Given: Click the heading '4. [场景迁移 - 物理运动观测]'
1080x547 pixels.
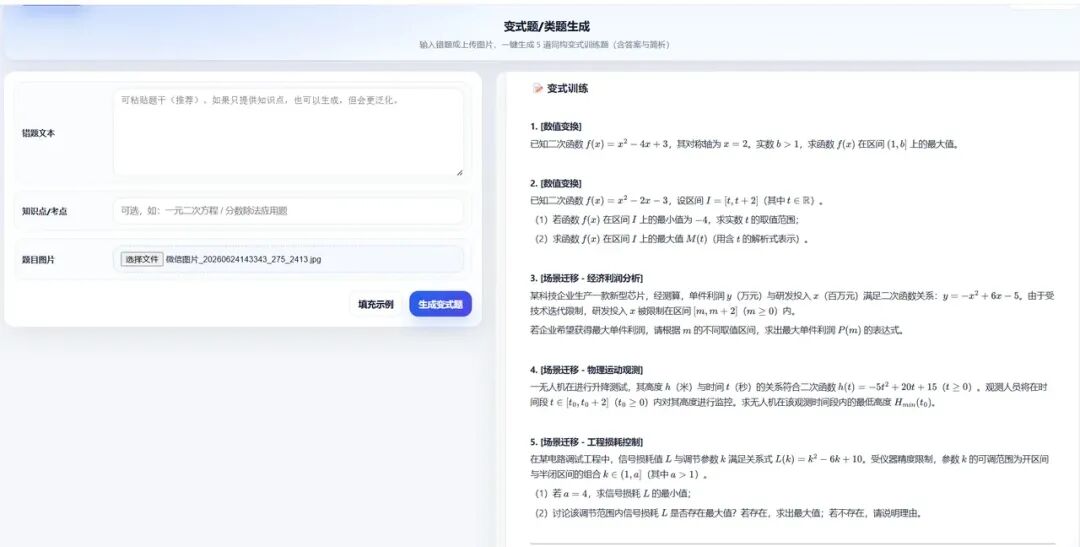Looking at the screenshot, I should (586, 369).
